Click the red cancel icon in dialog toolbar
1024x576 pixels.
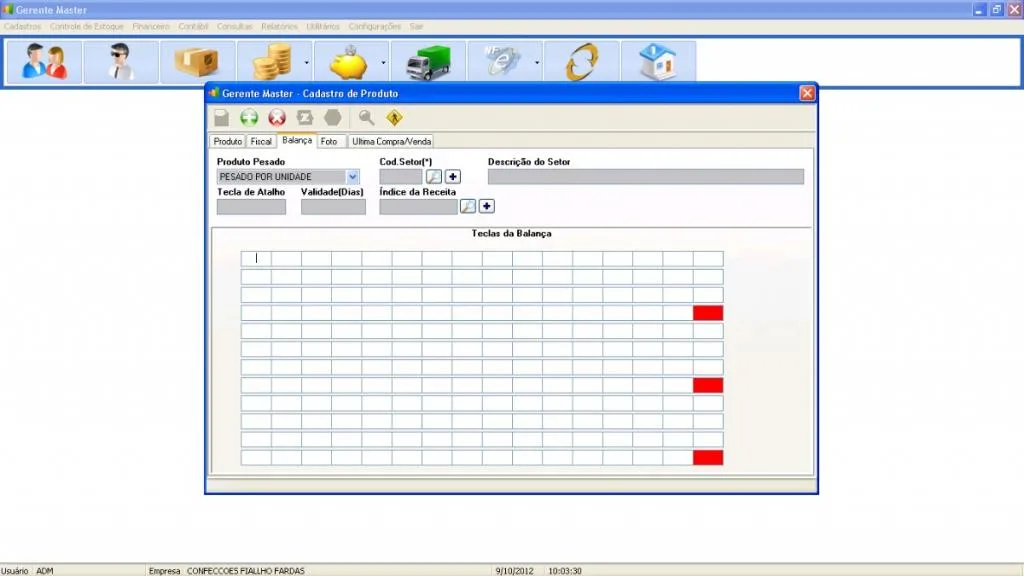click(277, 118)
